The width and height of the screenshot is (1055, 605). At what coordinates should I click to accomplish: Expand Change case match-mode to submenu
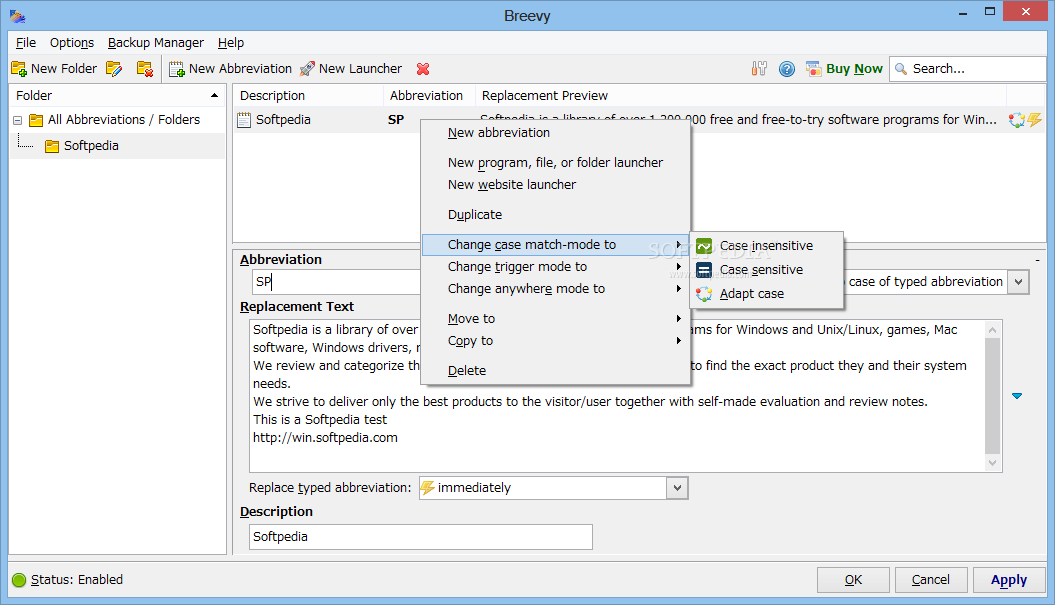coord(556,244)
